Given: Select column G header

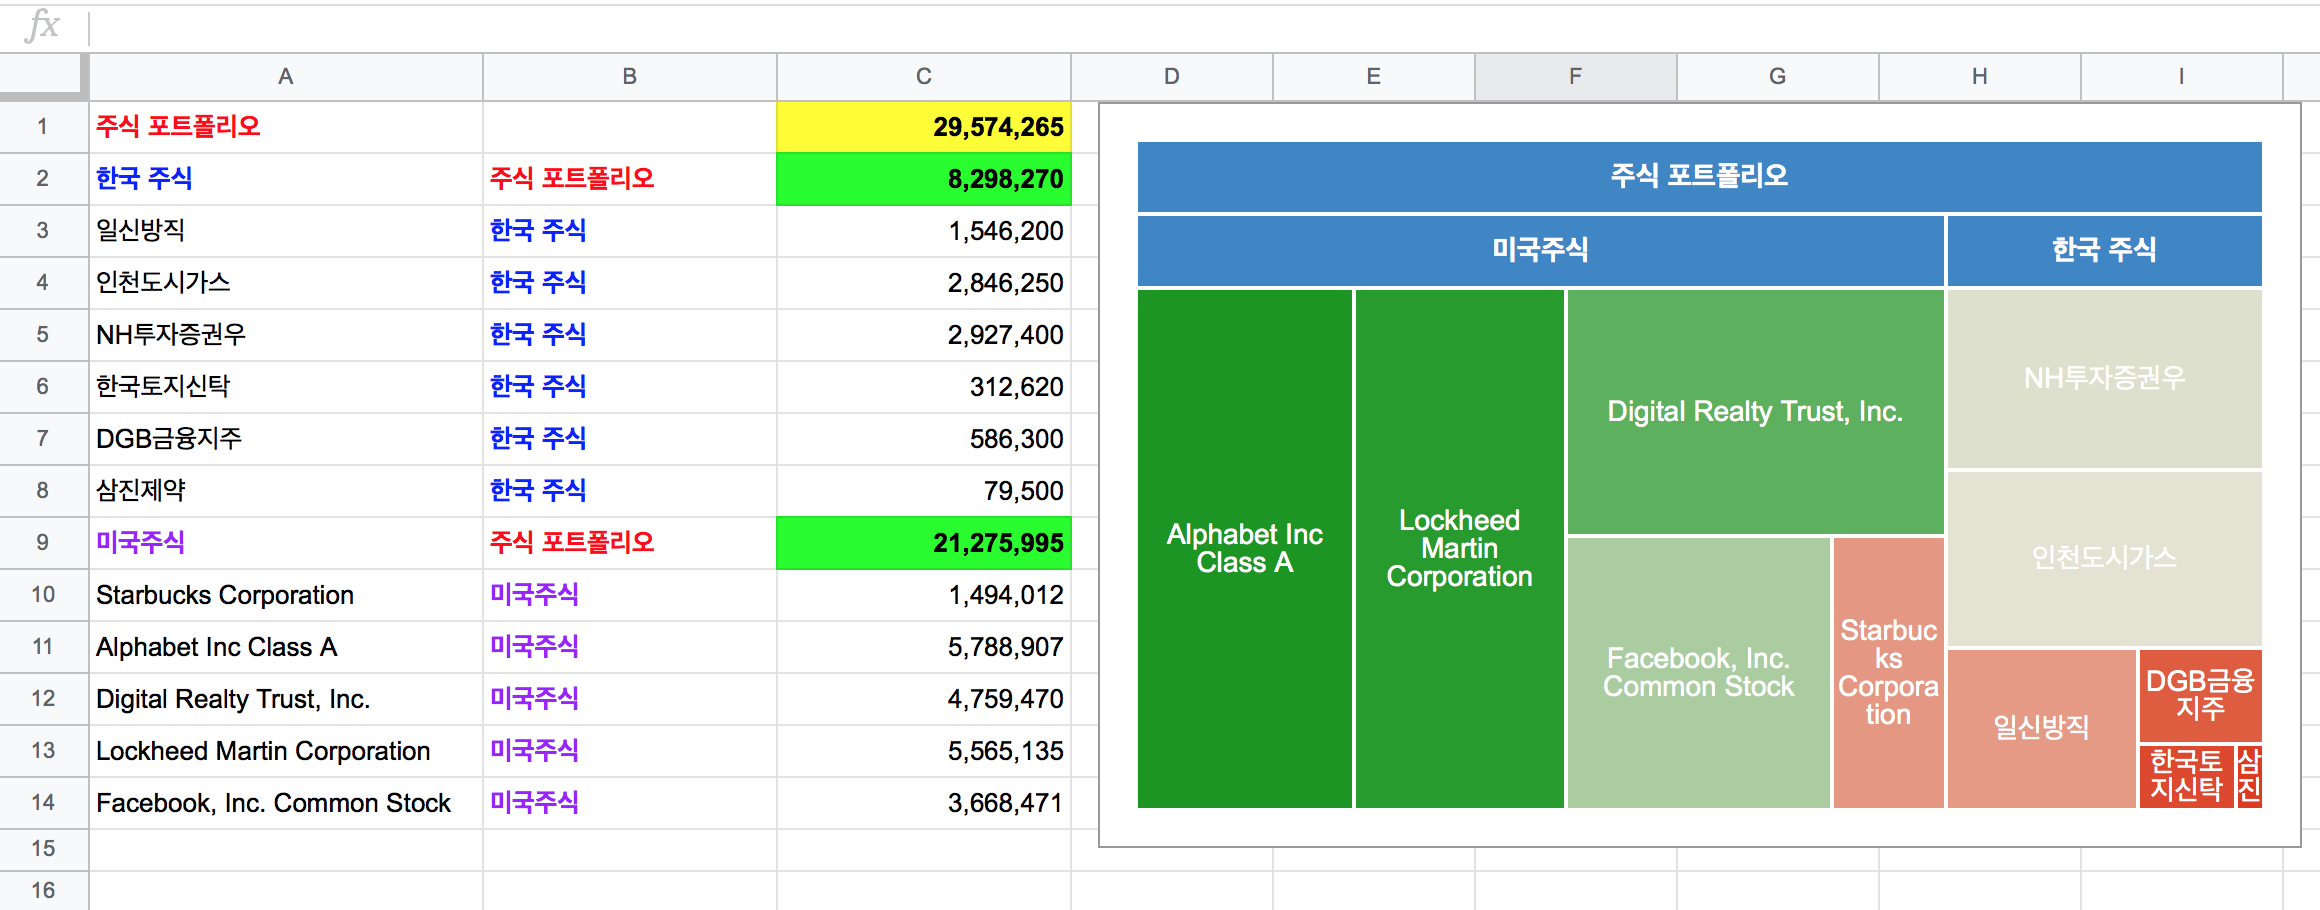Looking at the screenshot, I should (x=1778, y=77).
